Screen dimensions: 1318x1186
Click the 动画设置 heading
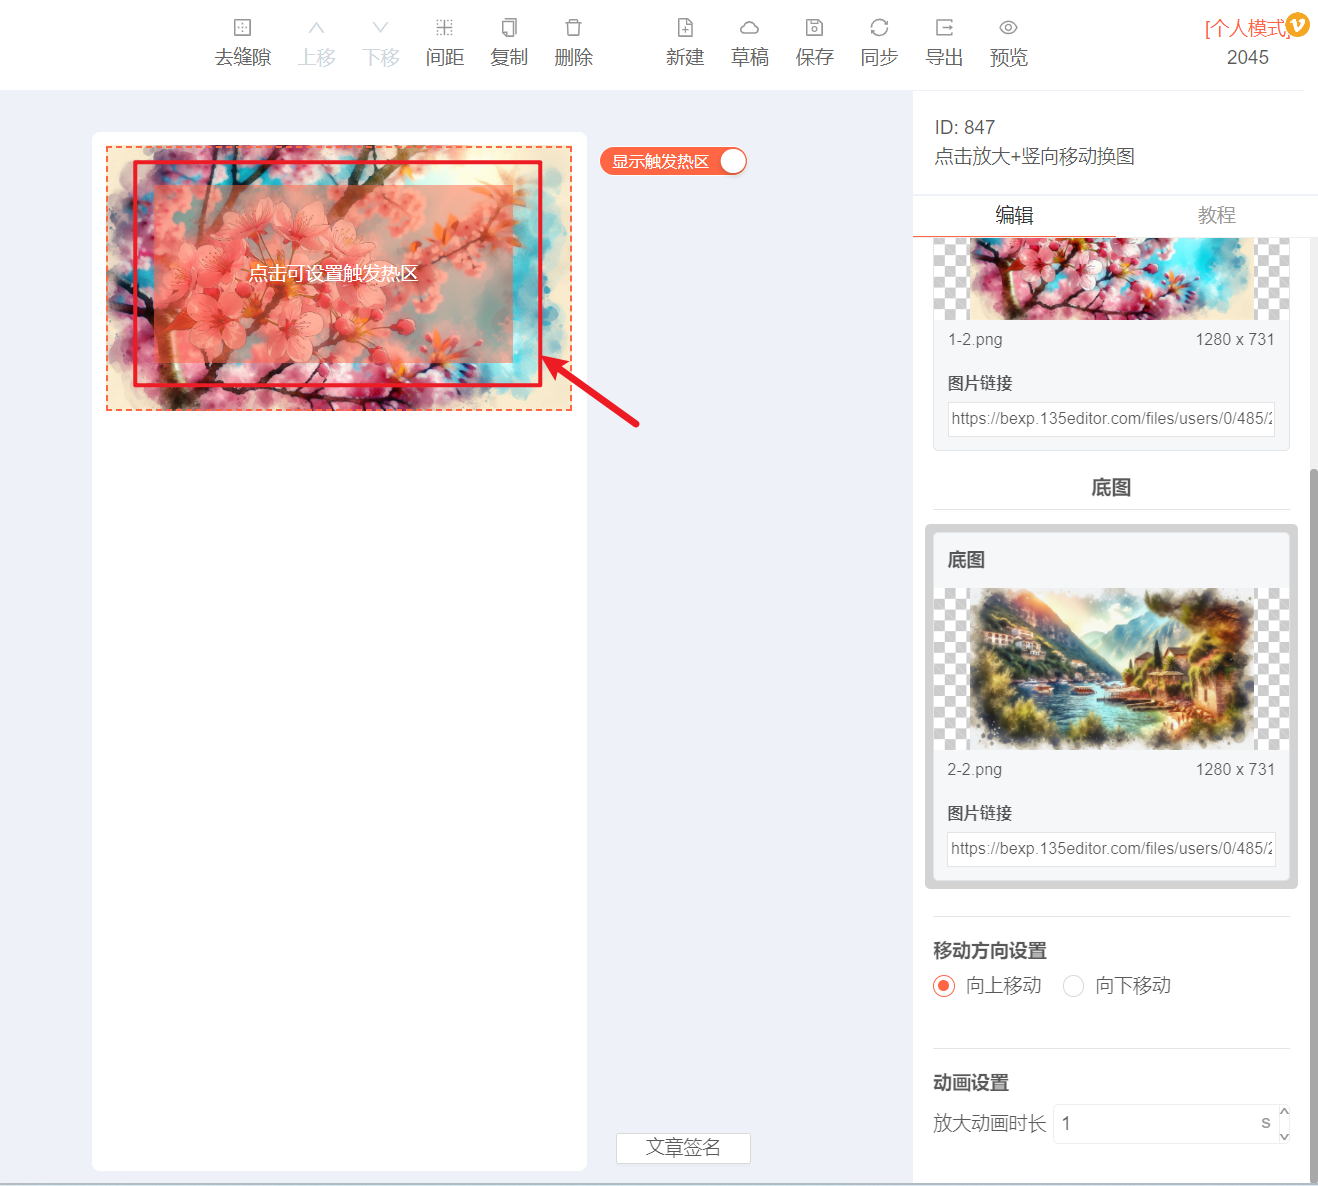coord(971,1083)
